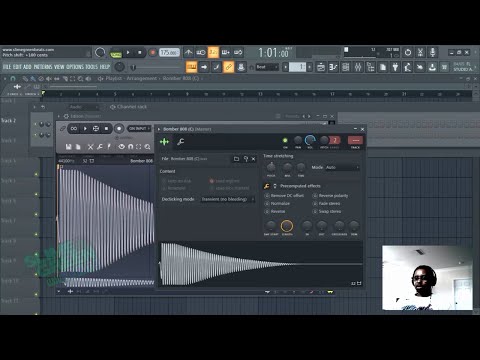480x360 pixels.
Task: Open the TOOLS menu
Action: pos(92,67)
